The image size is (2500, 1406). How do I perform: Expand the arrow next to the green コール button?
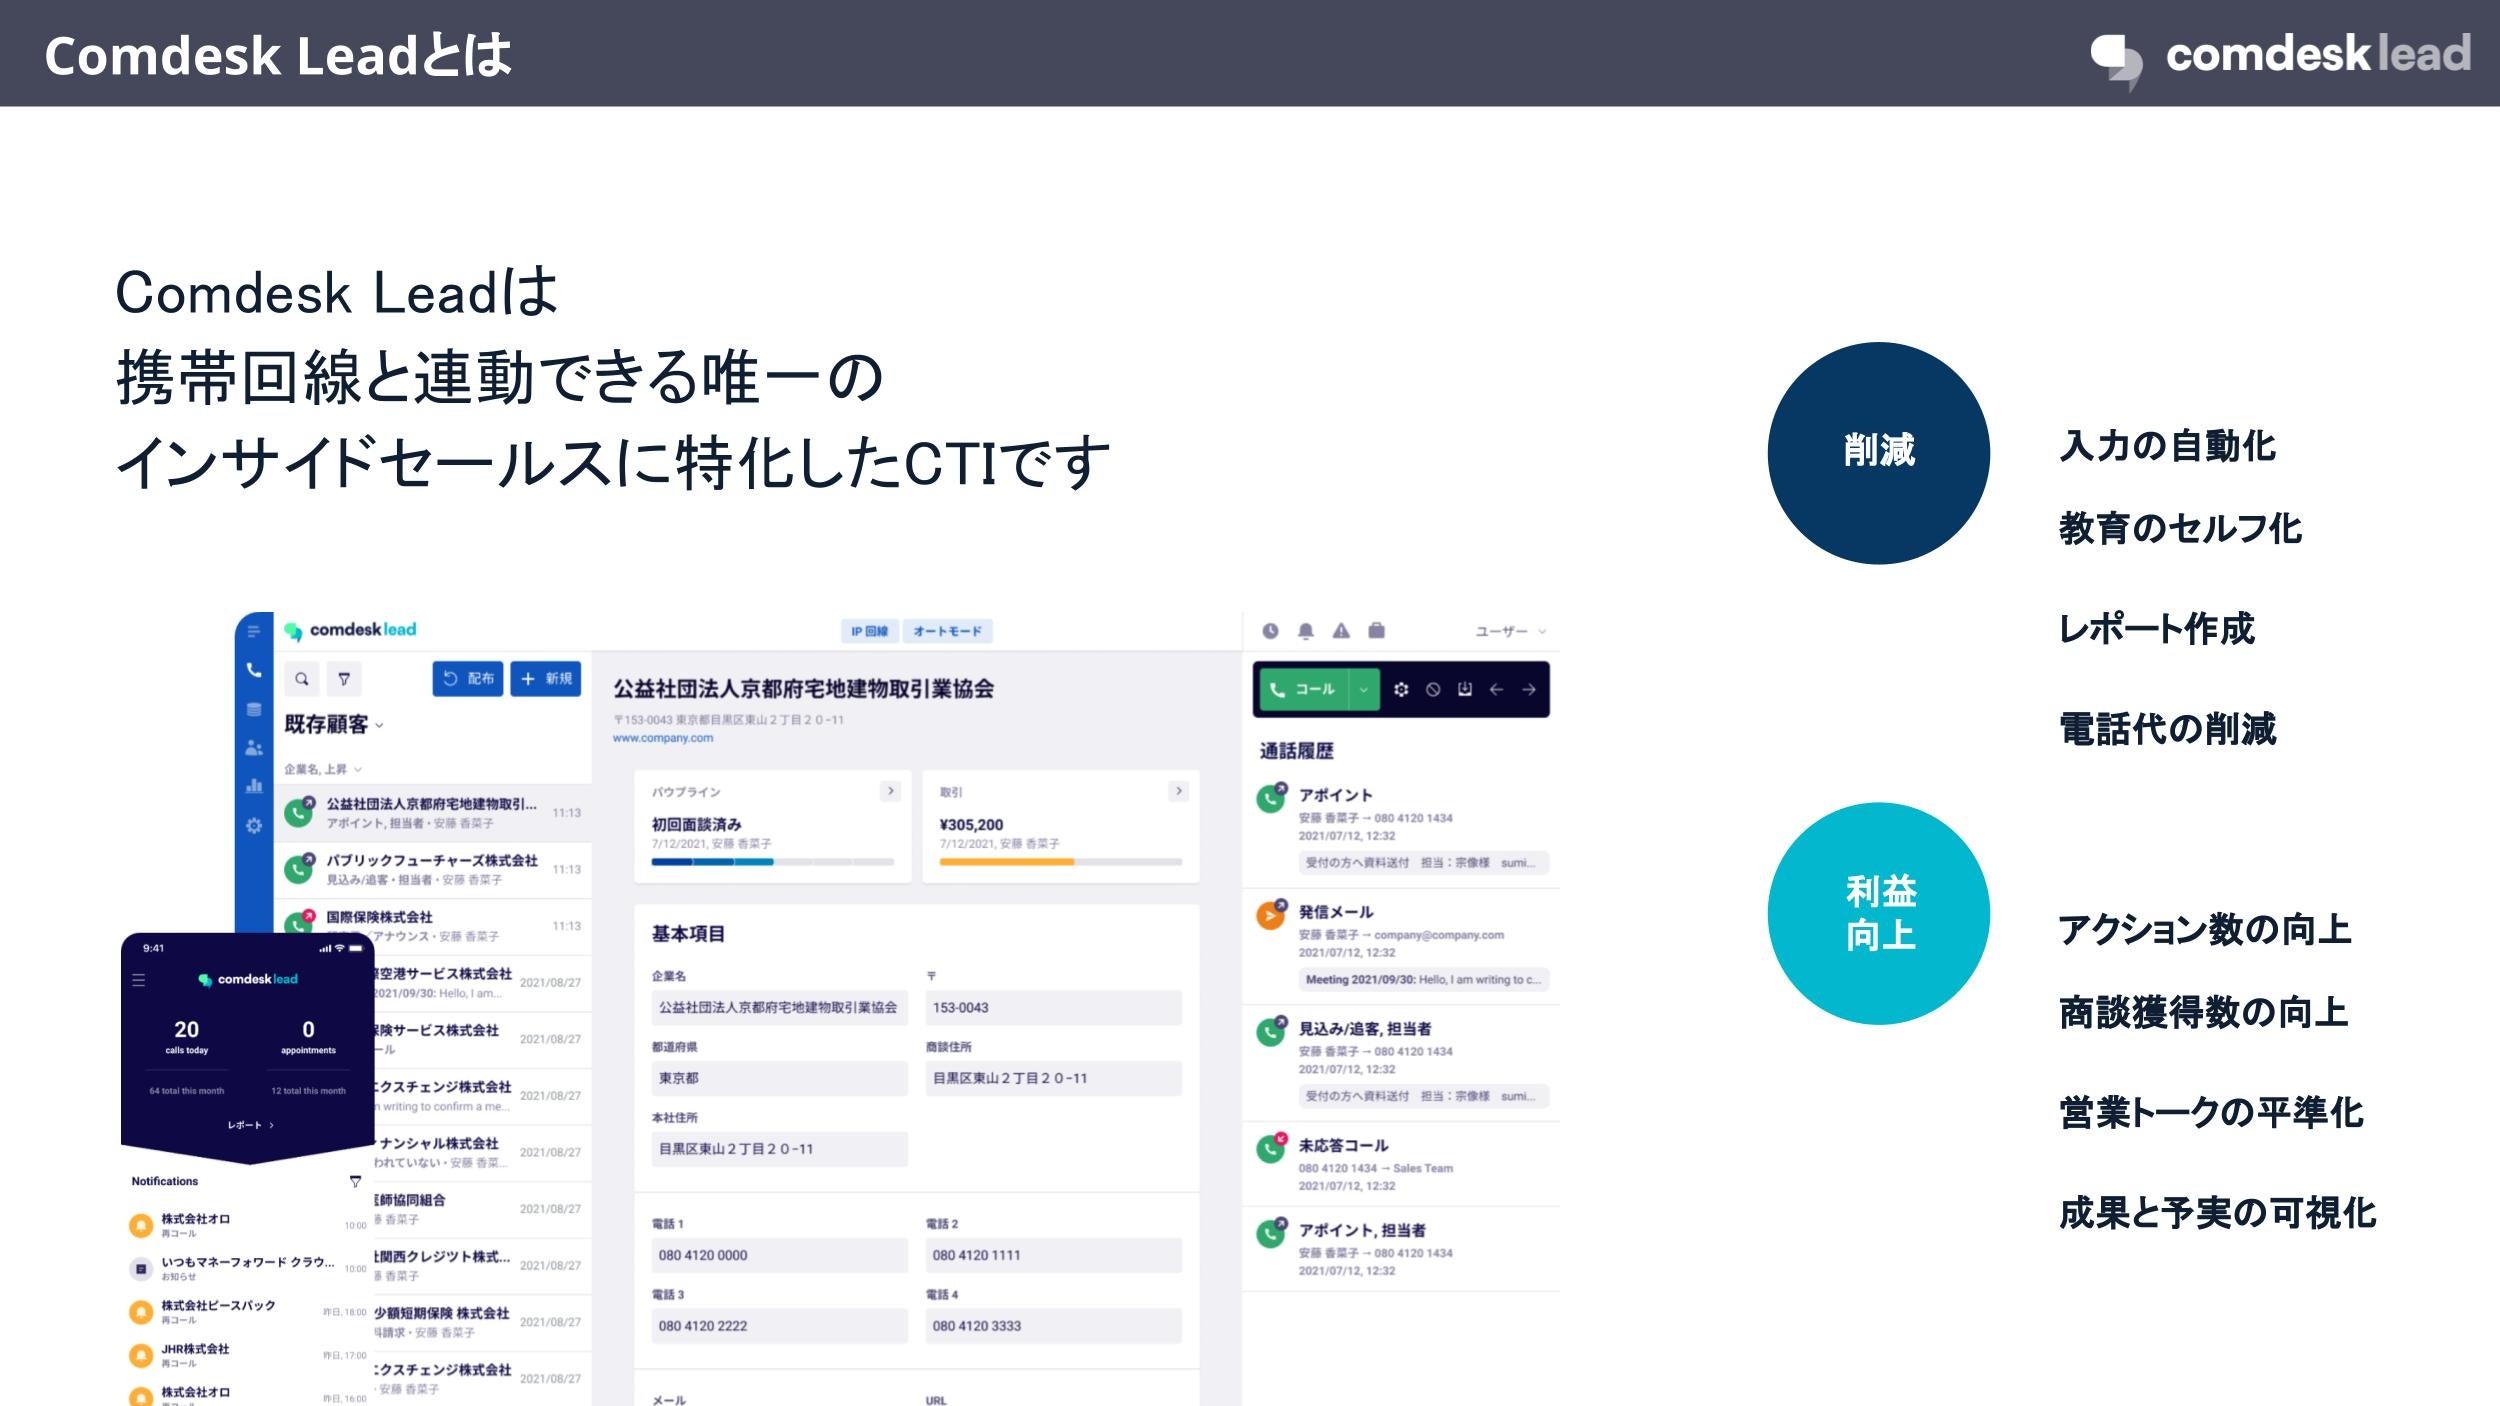pos(1363,689)
